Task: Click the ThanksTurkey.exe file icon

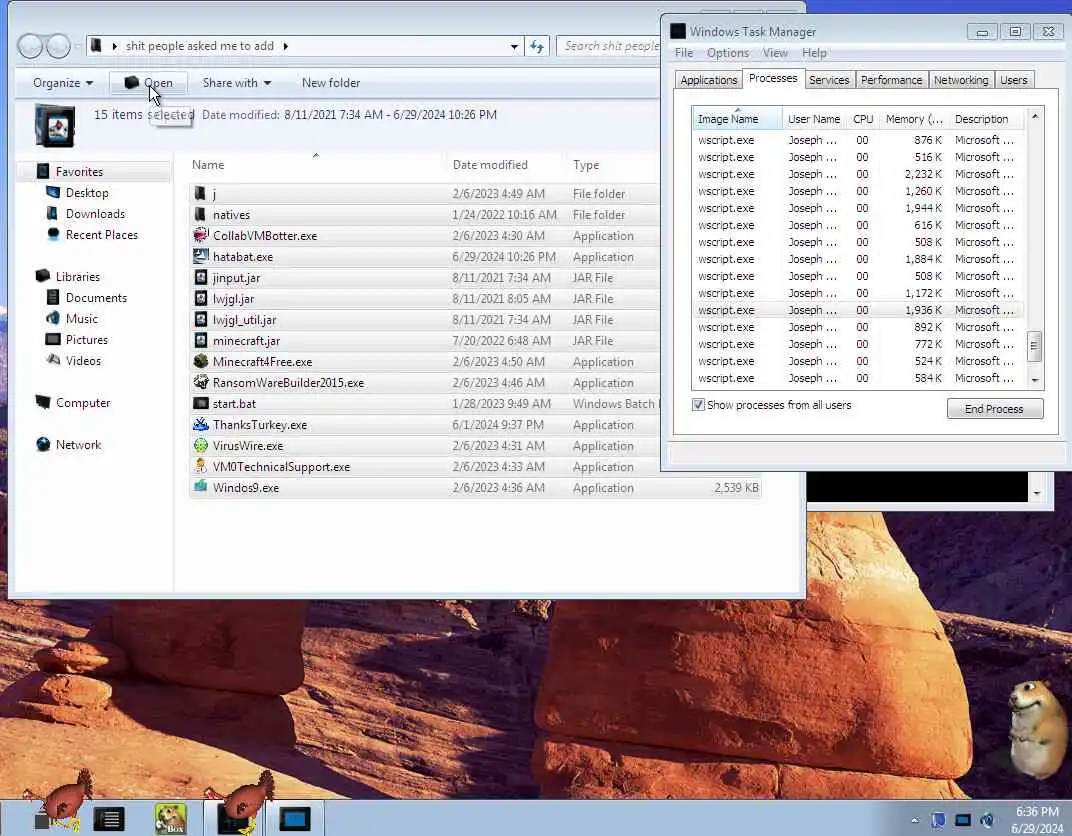Action: [200, 424]
